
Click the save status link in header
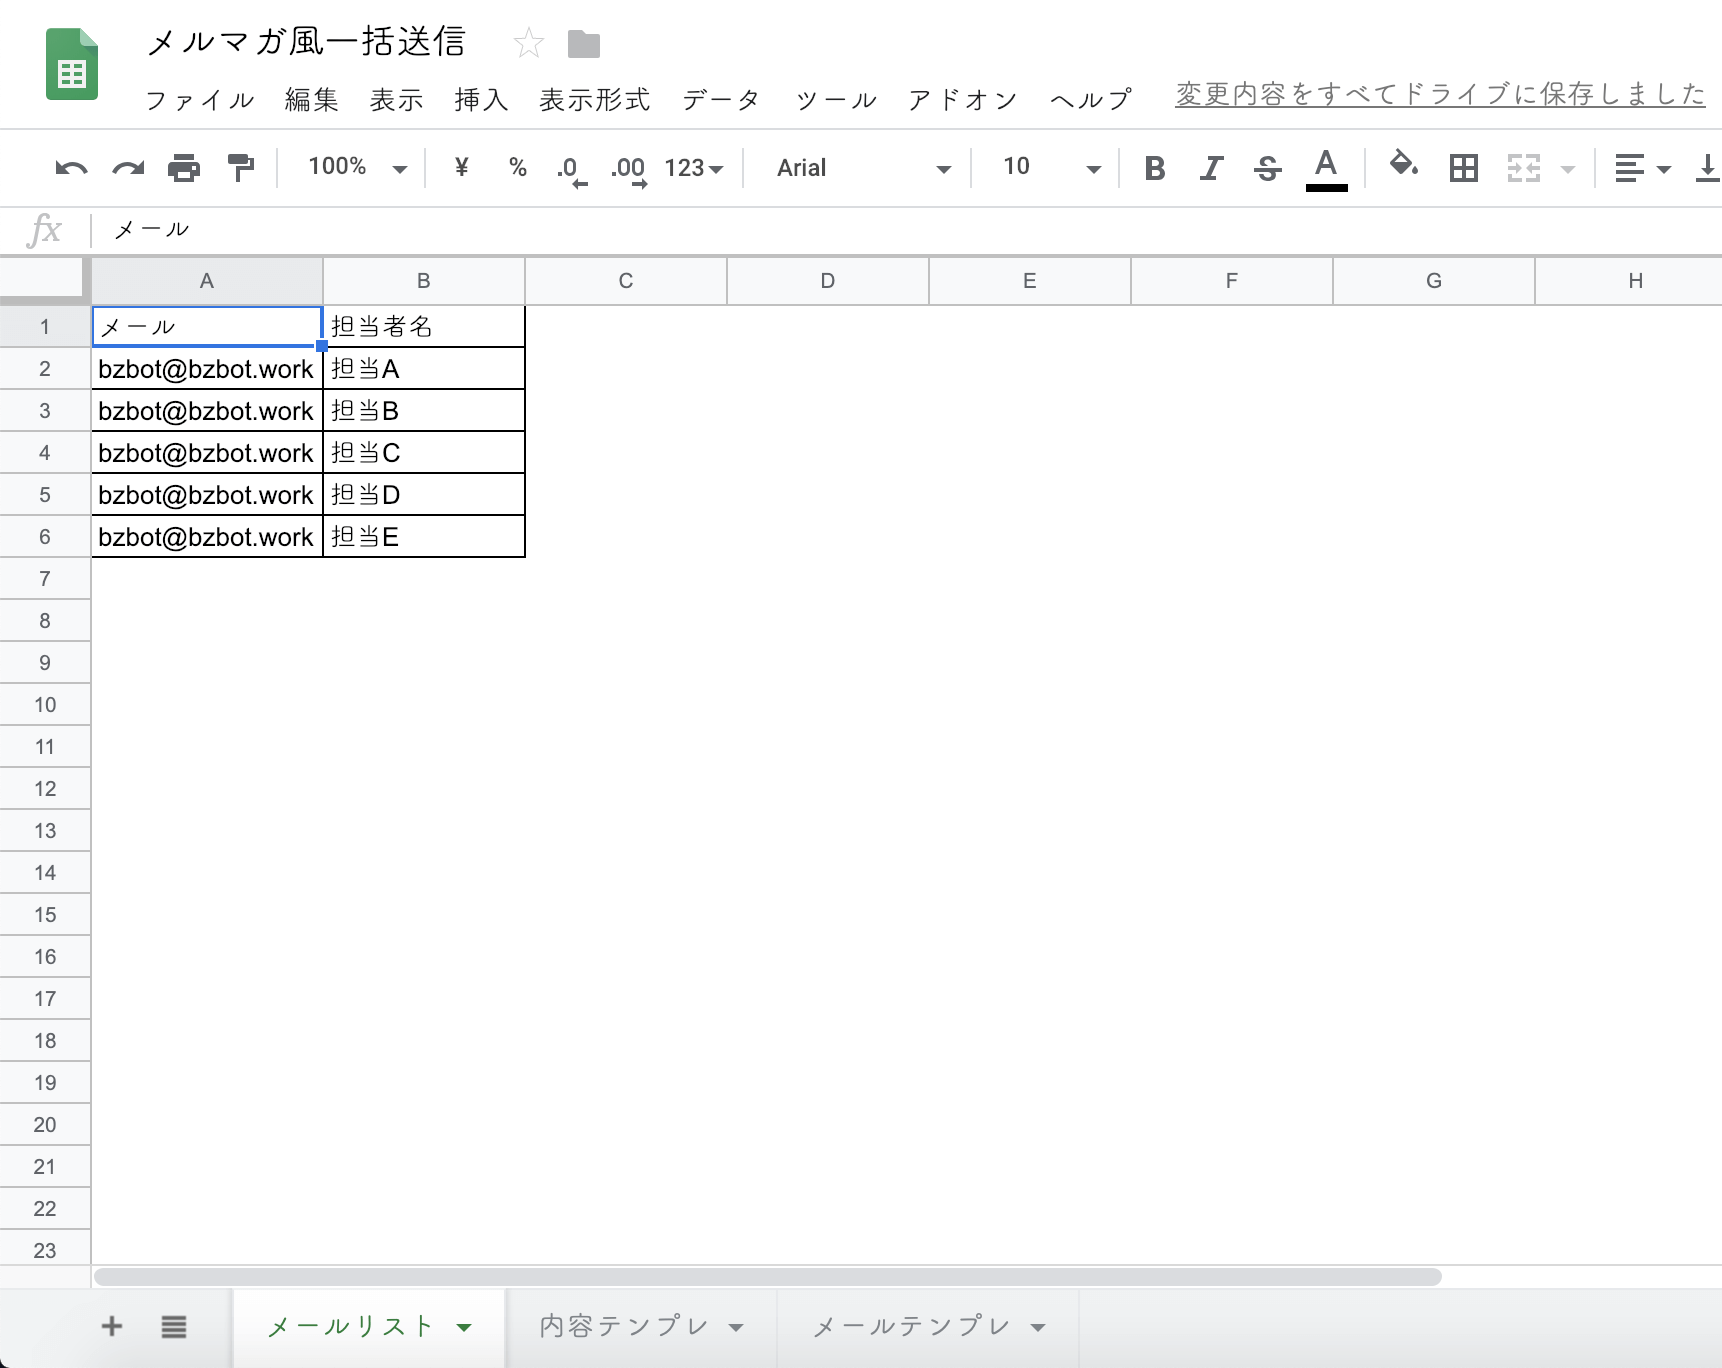pos(1439,94)
